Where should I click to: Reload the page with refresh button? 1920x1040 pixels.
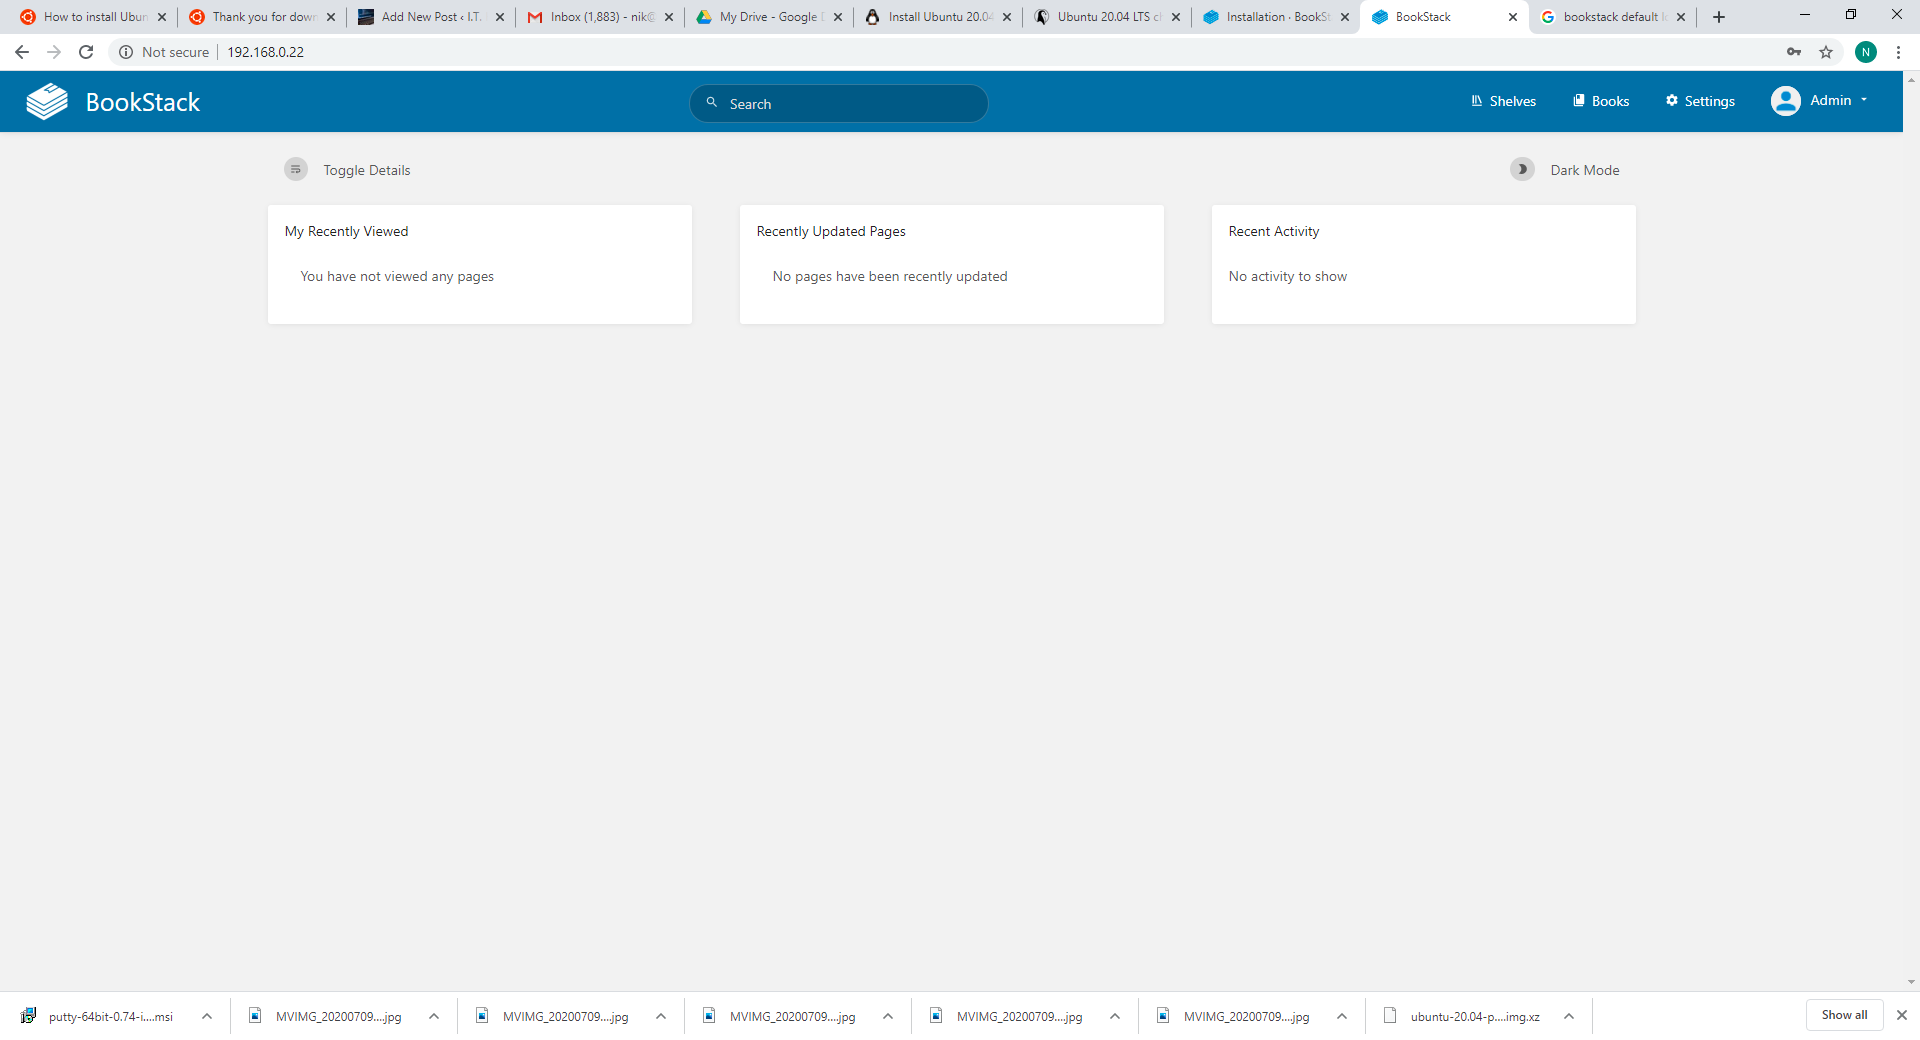[86, 52]
